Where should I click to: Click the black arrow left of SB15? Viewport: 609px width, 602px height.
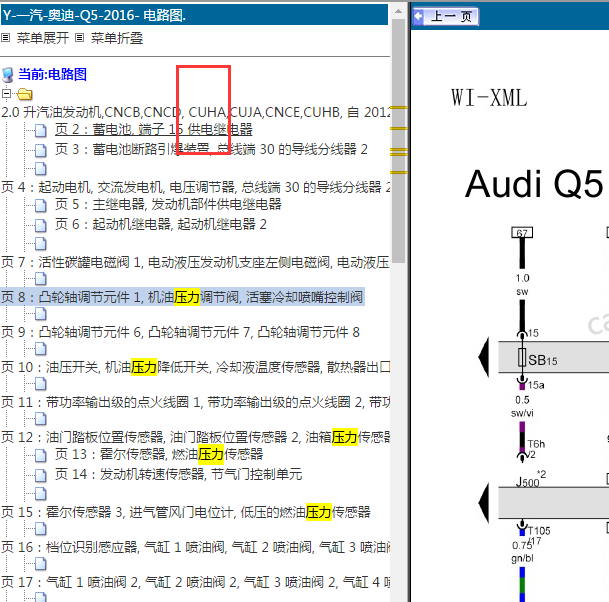[x=484, y=357]
